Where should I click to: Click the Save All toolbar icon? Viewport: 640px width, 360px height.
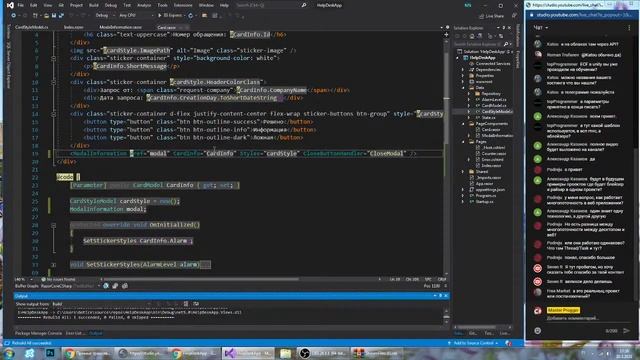61,16
